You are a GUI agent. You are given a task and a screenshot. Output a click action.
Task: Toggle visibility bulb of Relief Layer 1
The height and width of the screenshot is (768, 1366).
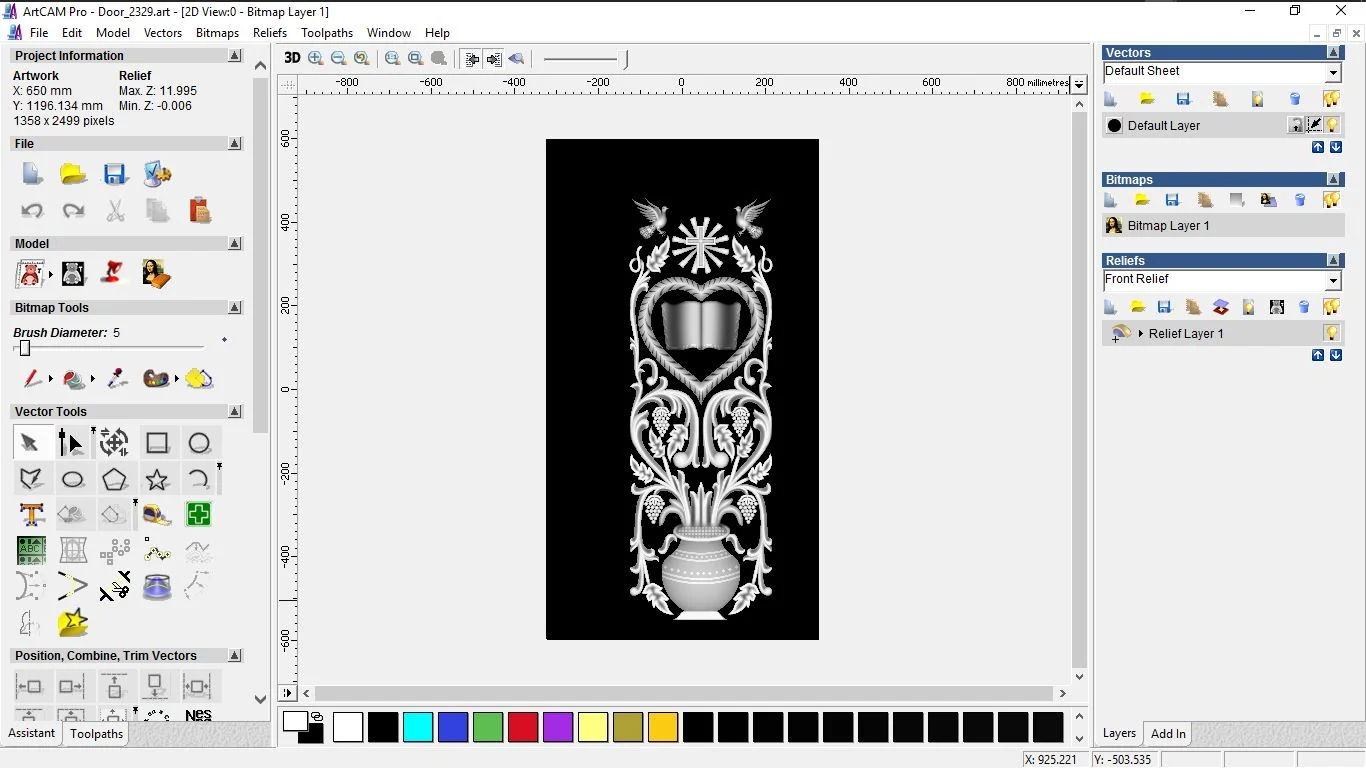1331,333
